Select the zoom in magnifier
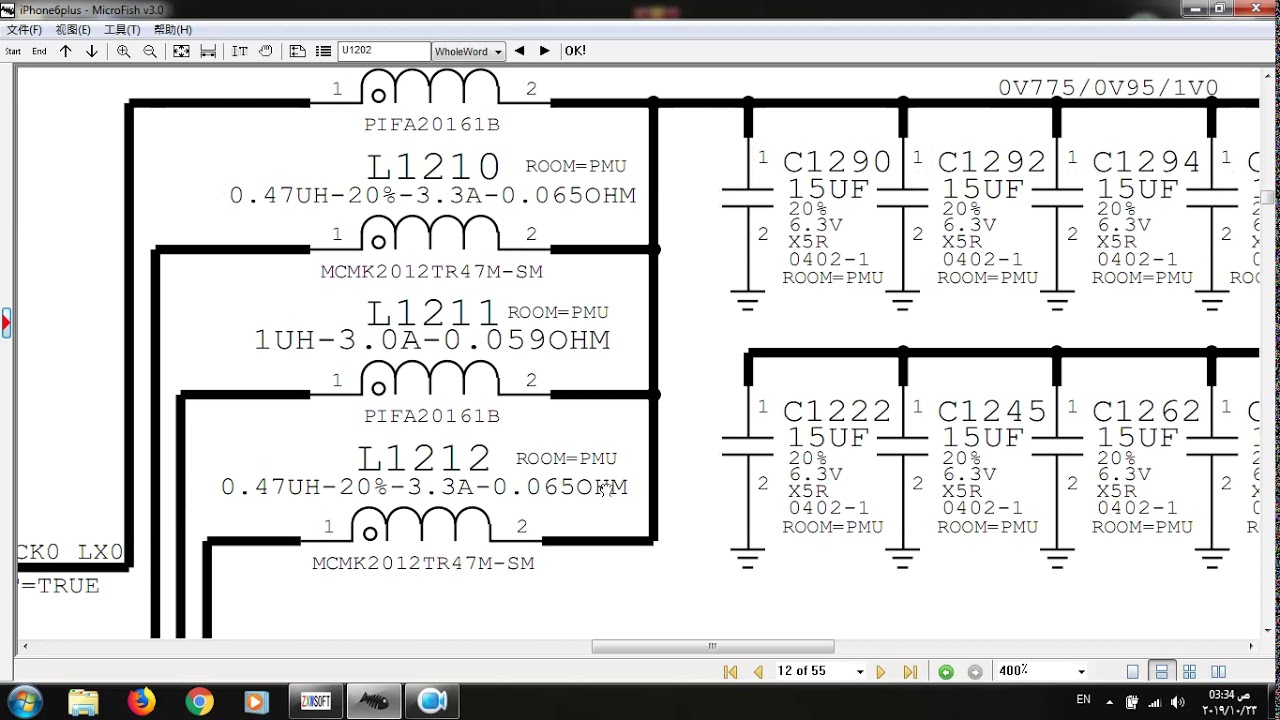This screenshot has height=720, width=1280. [124, 51]
